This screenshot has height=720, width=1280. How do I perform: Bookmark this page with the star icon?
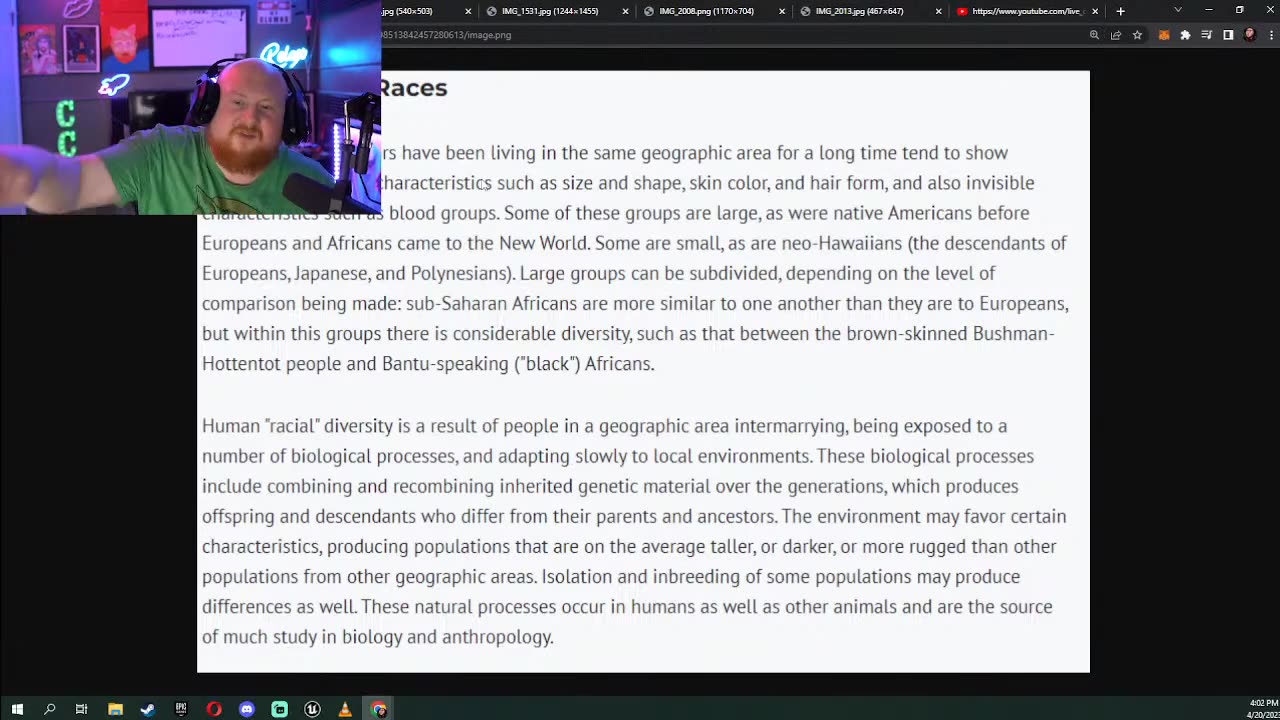point(1137,35)
